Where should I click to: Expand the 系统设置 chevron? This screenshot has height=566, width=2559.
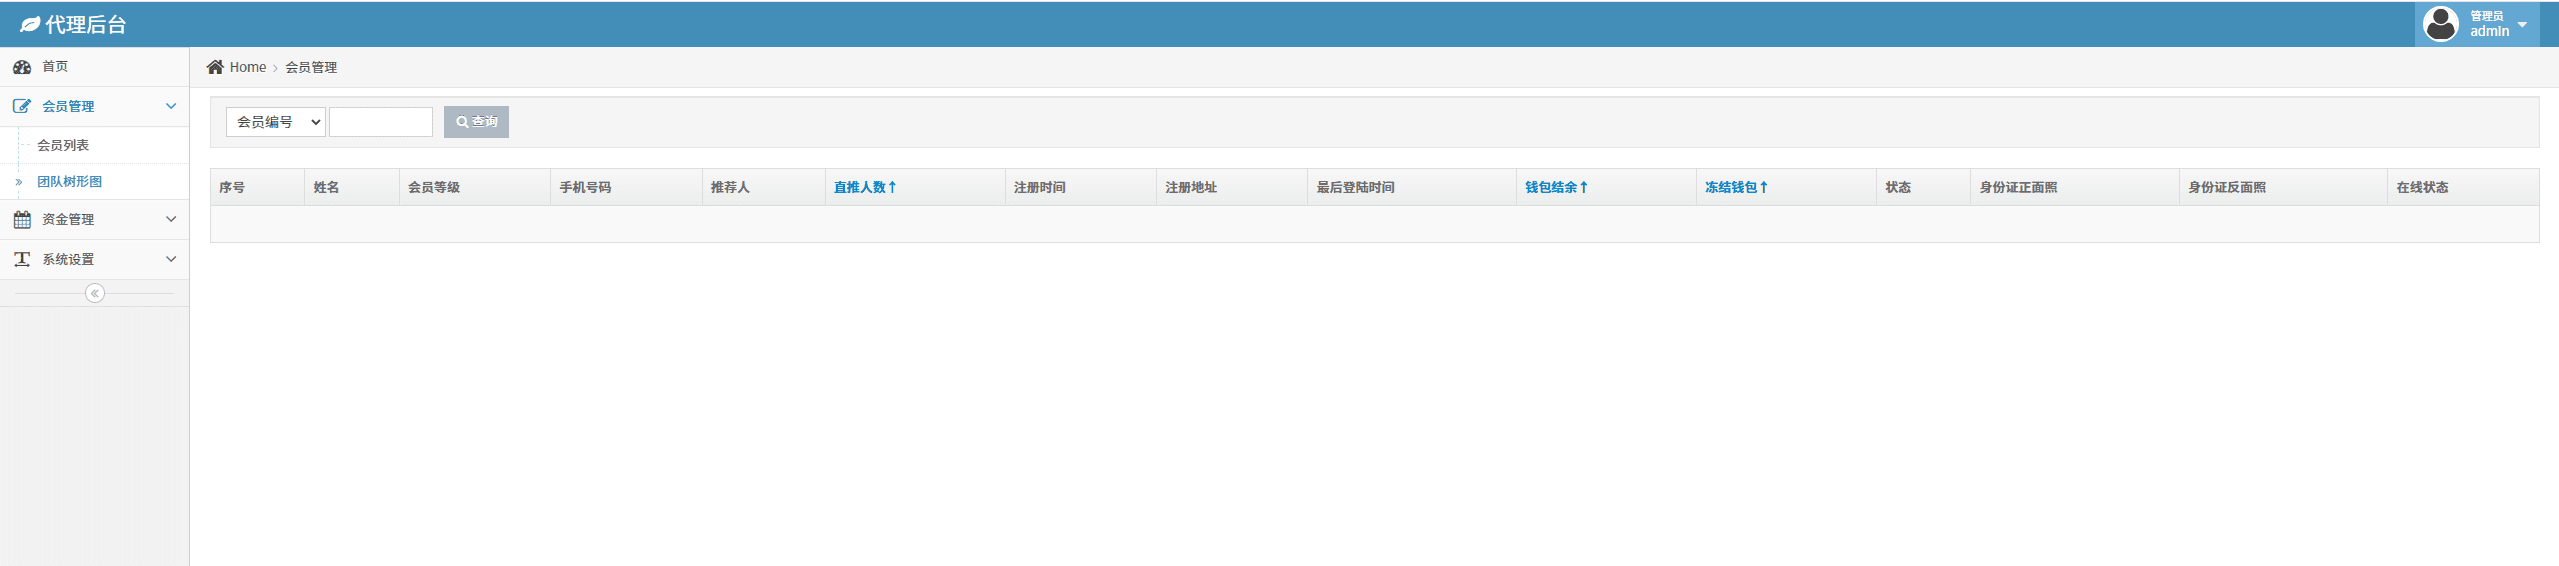coord(171,259)
